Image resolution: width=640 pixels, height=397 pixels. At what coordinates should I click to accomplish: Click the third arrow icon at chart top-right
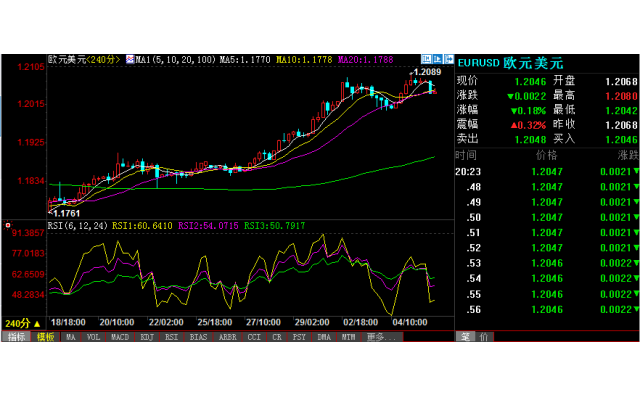449,59
